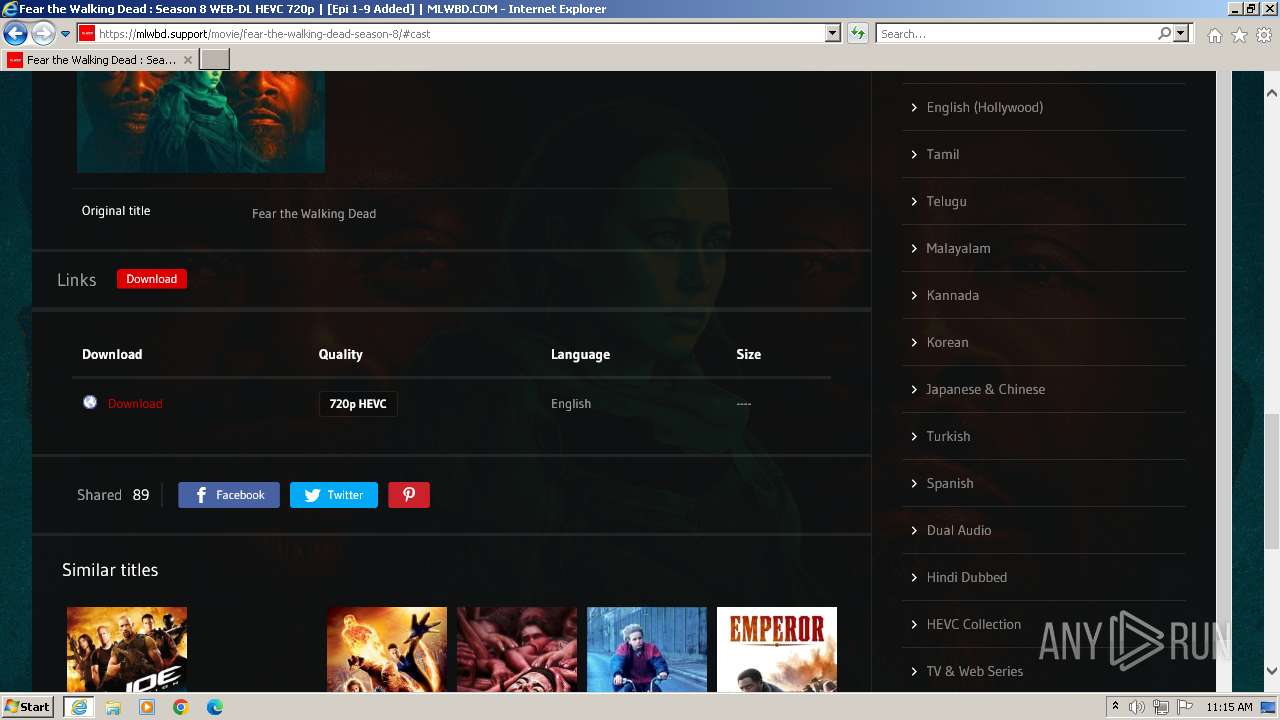Click the Home icon in IE
This screenshot has height=720, width=1280.
1214,35
